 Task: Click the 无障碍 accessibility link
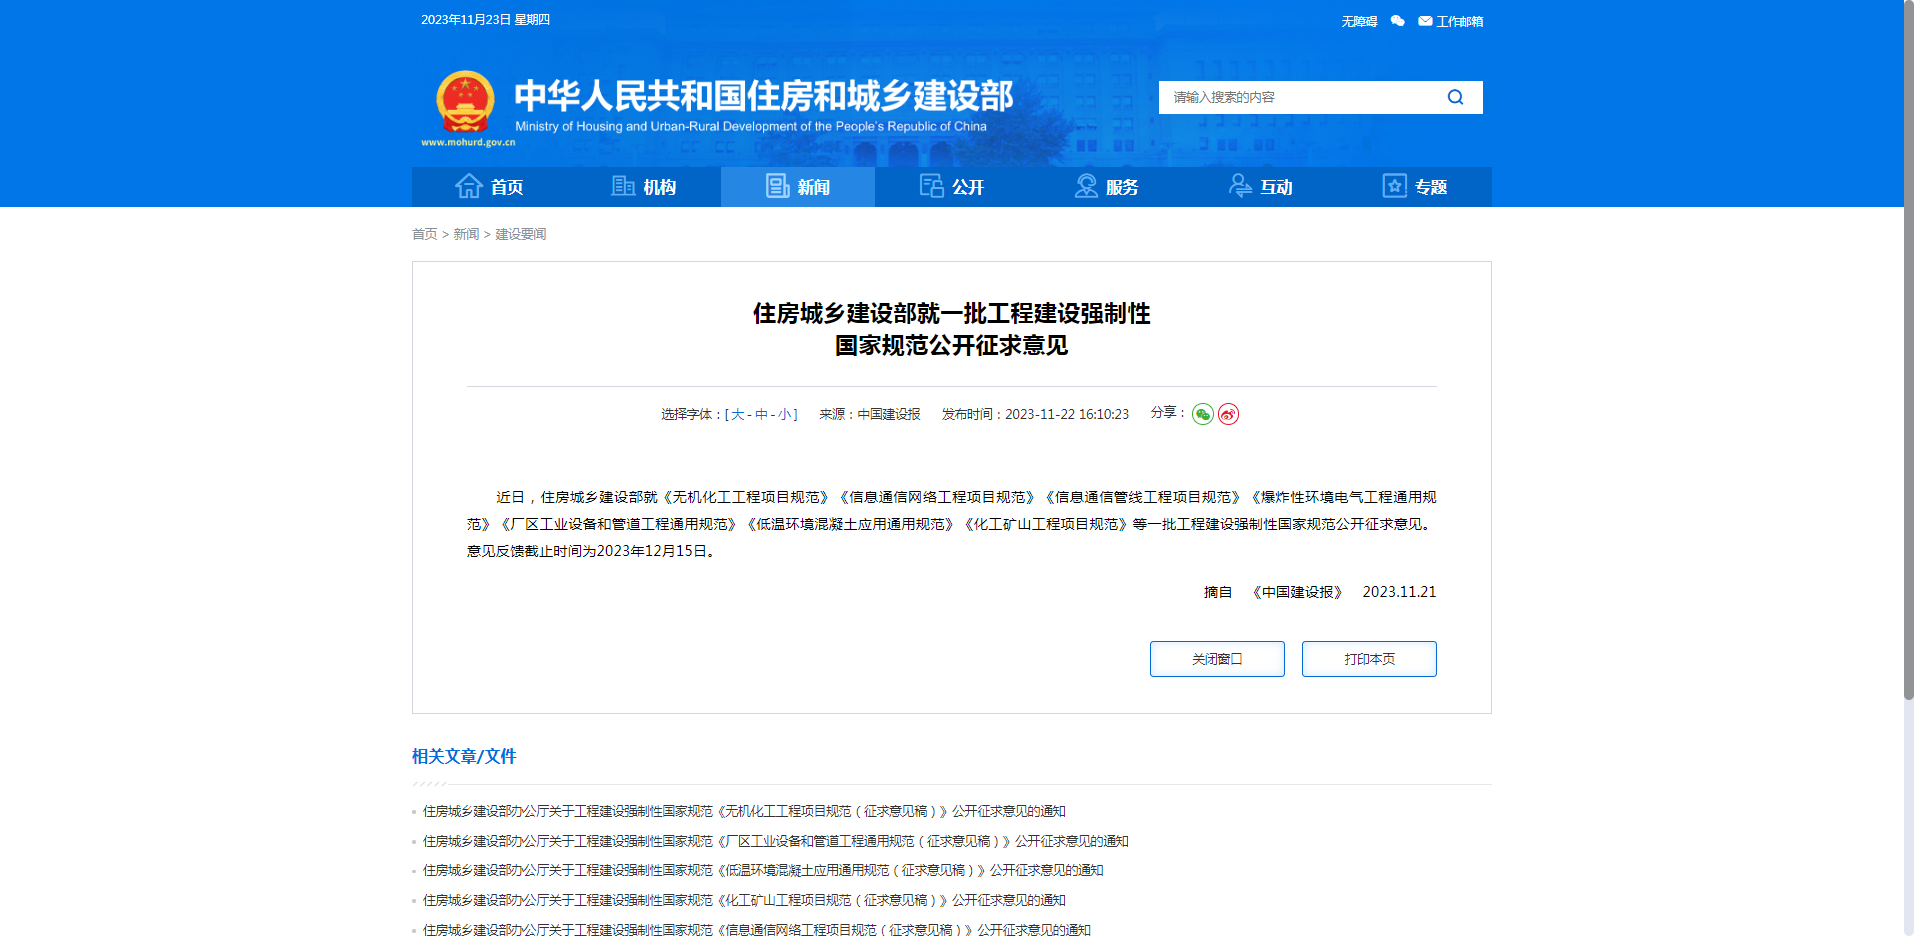[1359, 21]
